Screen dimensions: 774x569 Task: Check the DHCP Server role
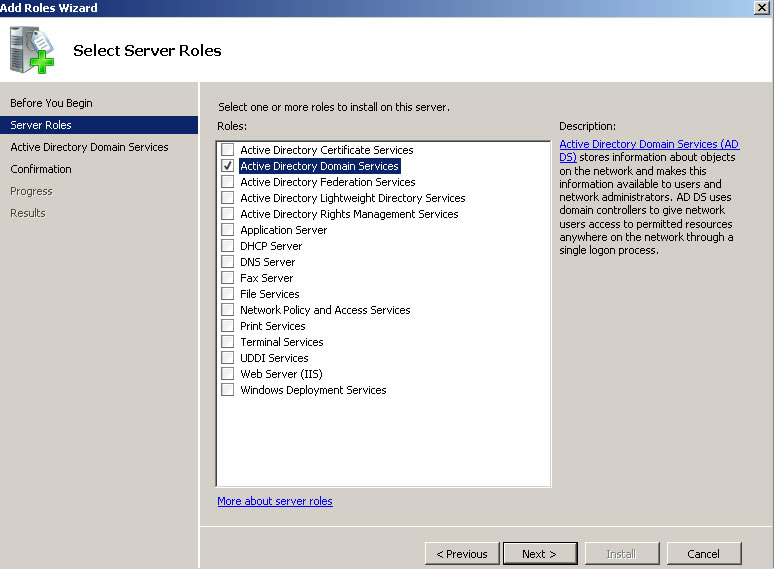[228, 246]
